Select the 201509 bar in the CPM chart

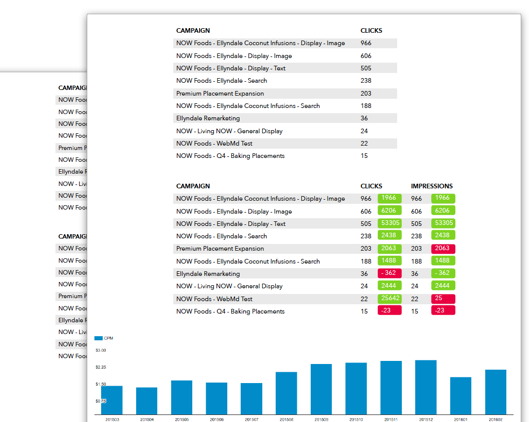click(x=321, y=389)
